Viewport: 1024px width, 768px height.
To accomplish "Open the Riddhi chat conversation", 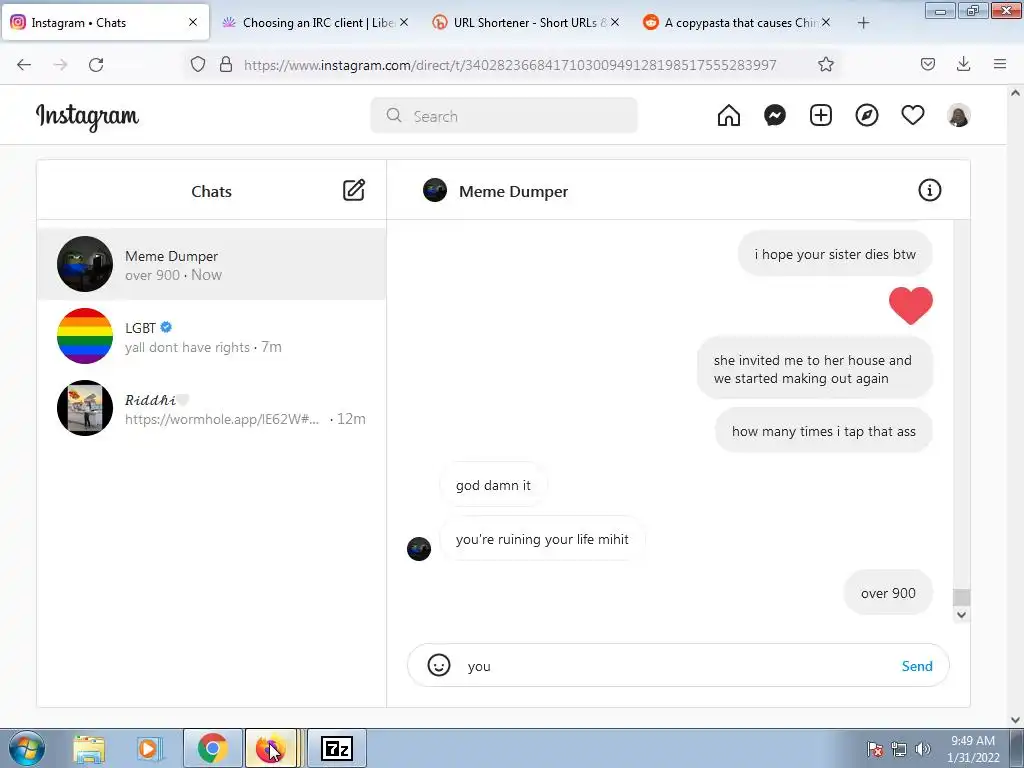I will [212, 408].
